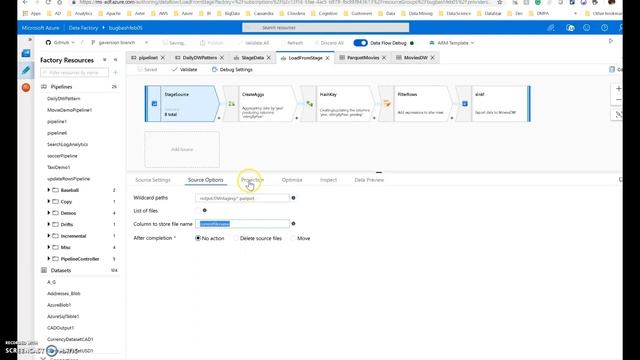This screenshot has width=640, height=360.
Task: Click the Publish button
Action: point(211,43)
